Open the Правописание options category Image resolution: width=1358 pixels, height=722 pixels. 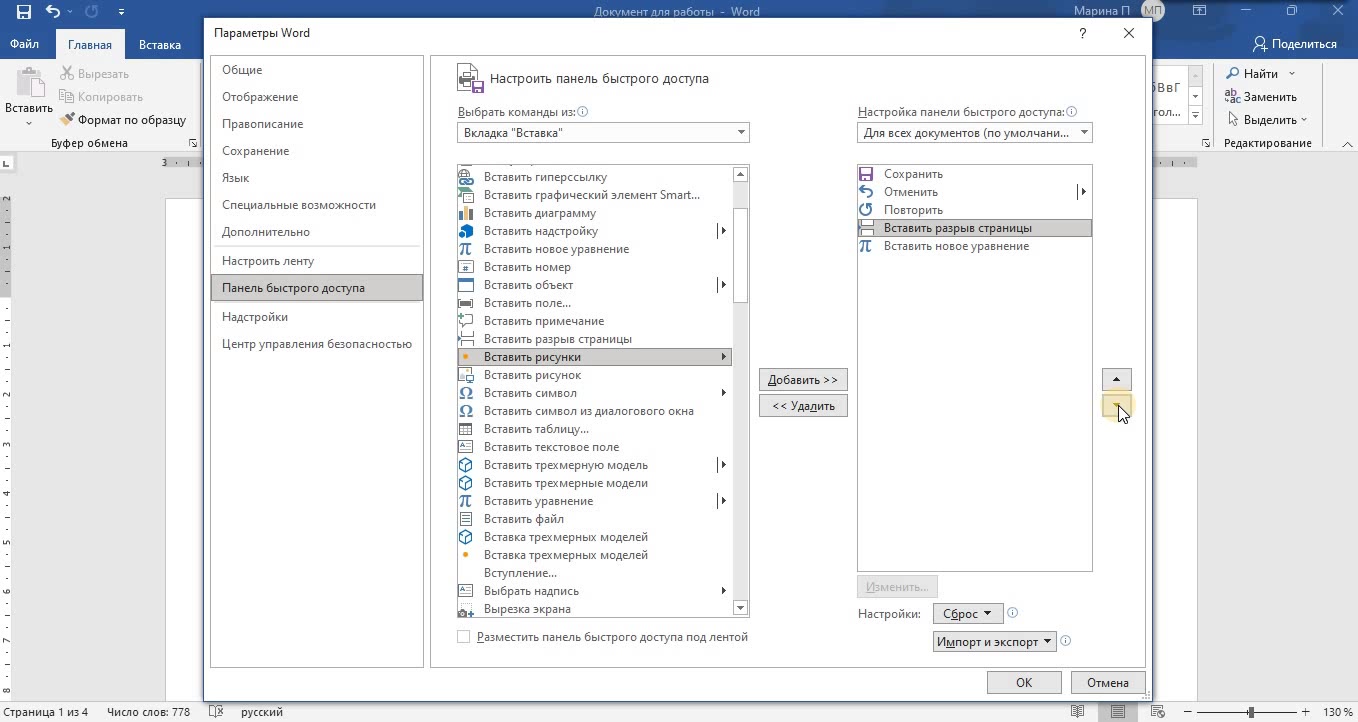(317, 124)
